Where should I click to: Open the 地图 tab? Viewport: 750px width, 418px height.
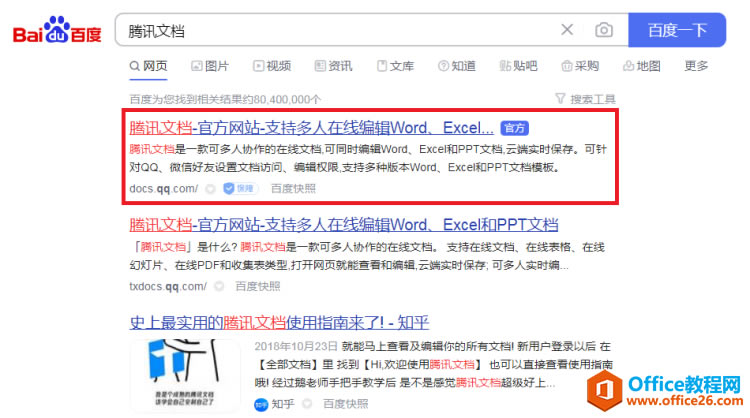pos(641,66)
